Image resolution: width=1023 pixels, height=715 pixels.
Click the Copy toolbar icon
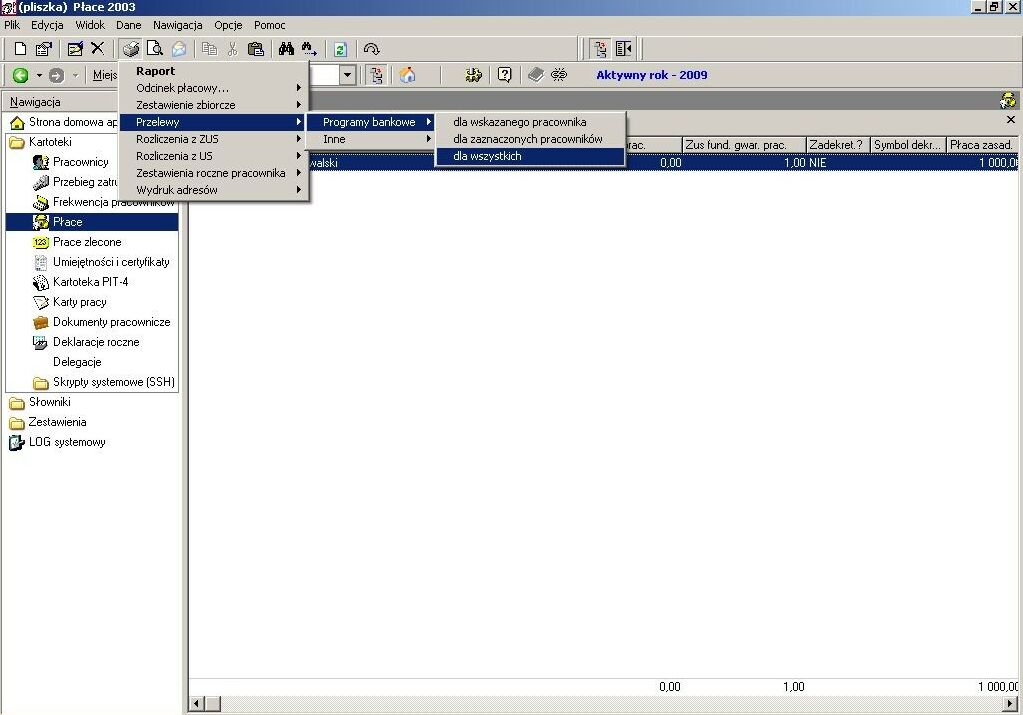209,49
